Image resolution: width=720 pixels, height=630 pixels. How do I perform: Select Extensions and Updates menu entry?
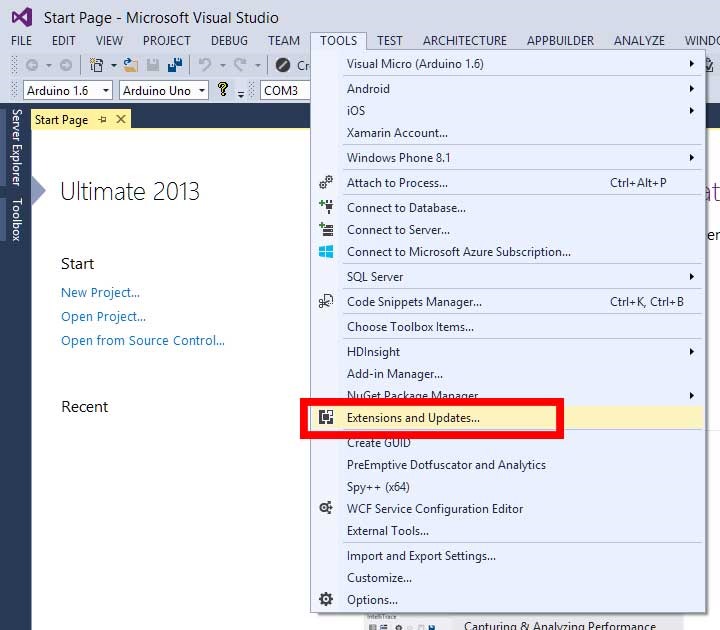coord(413,418)
